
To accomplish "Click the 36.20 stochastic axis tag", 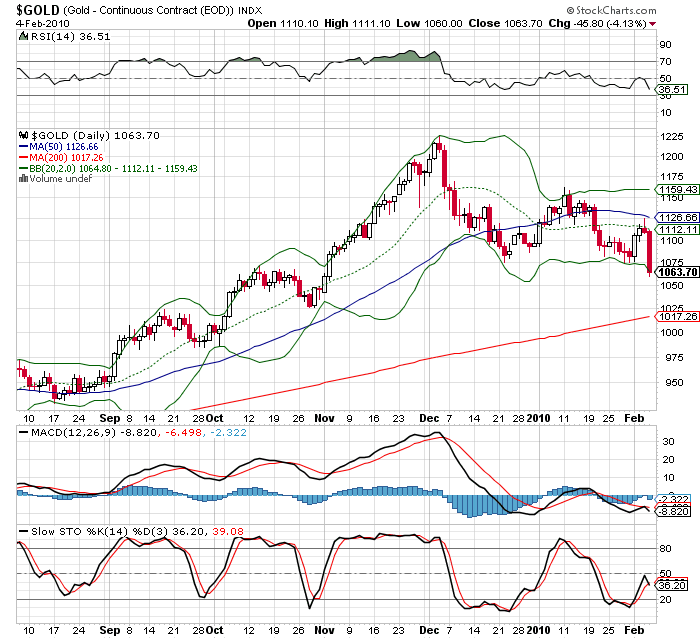I will pyautogui.click(x=672, y=585).
